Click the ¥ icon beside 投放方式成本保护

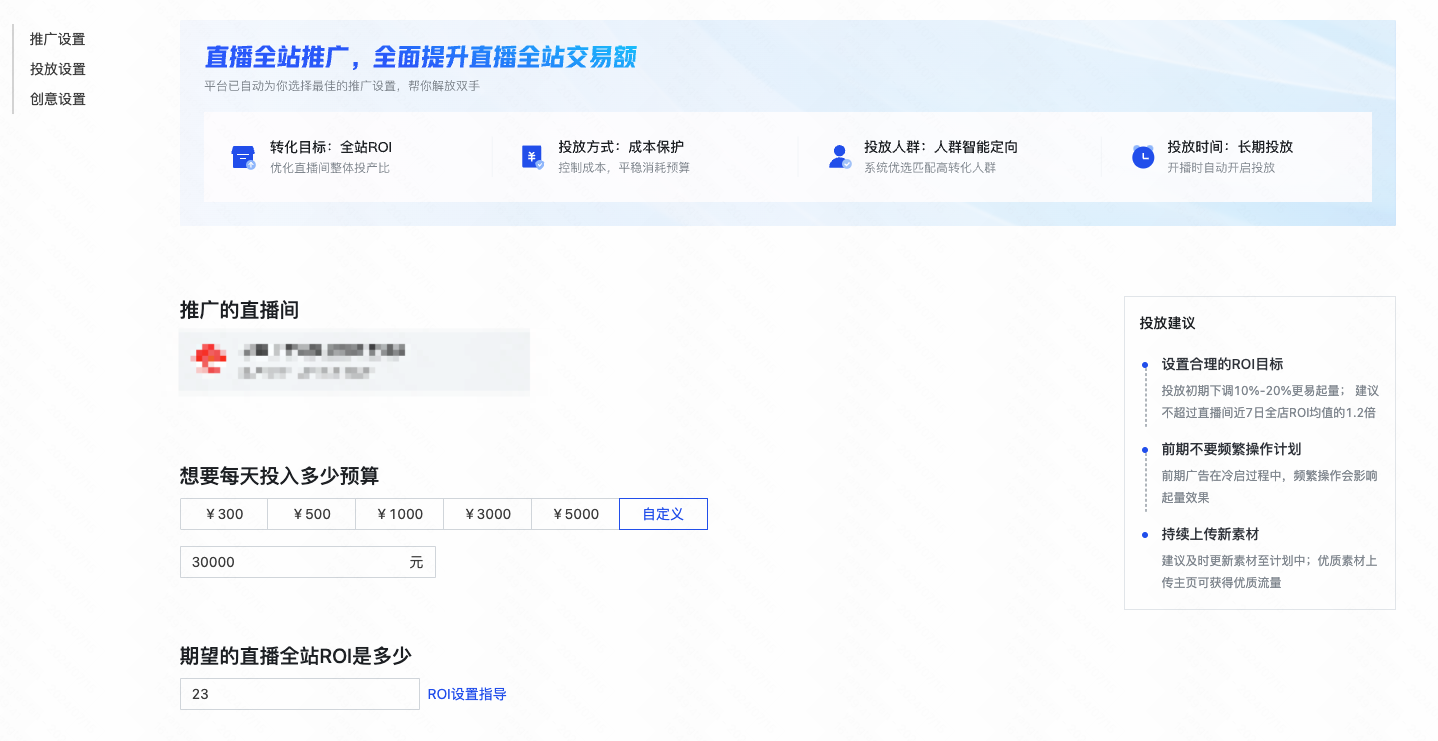(533, 156)
